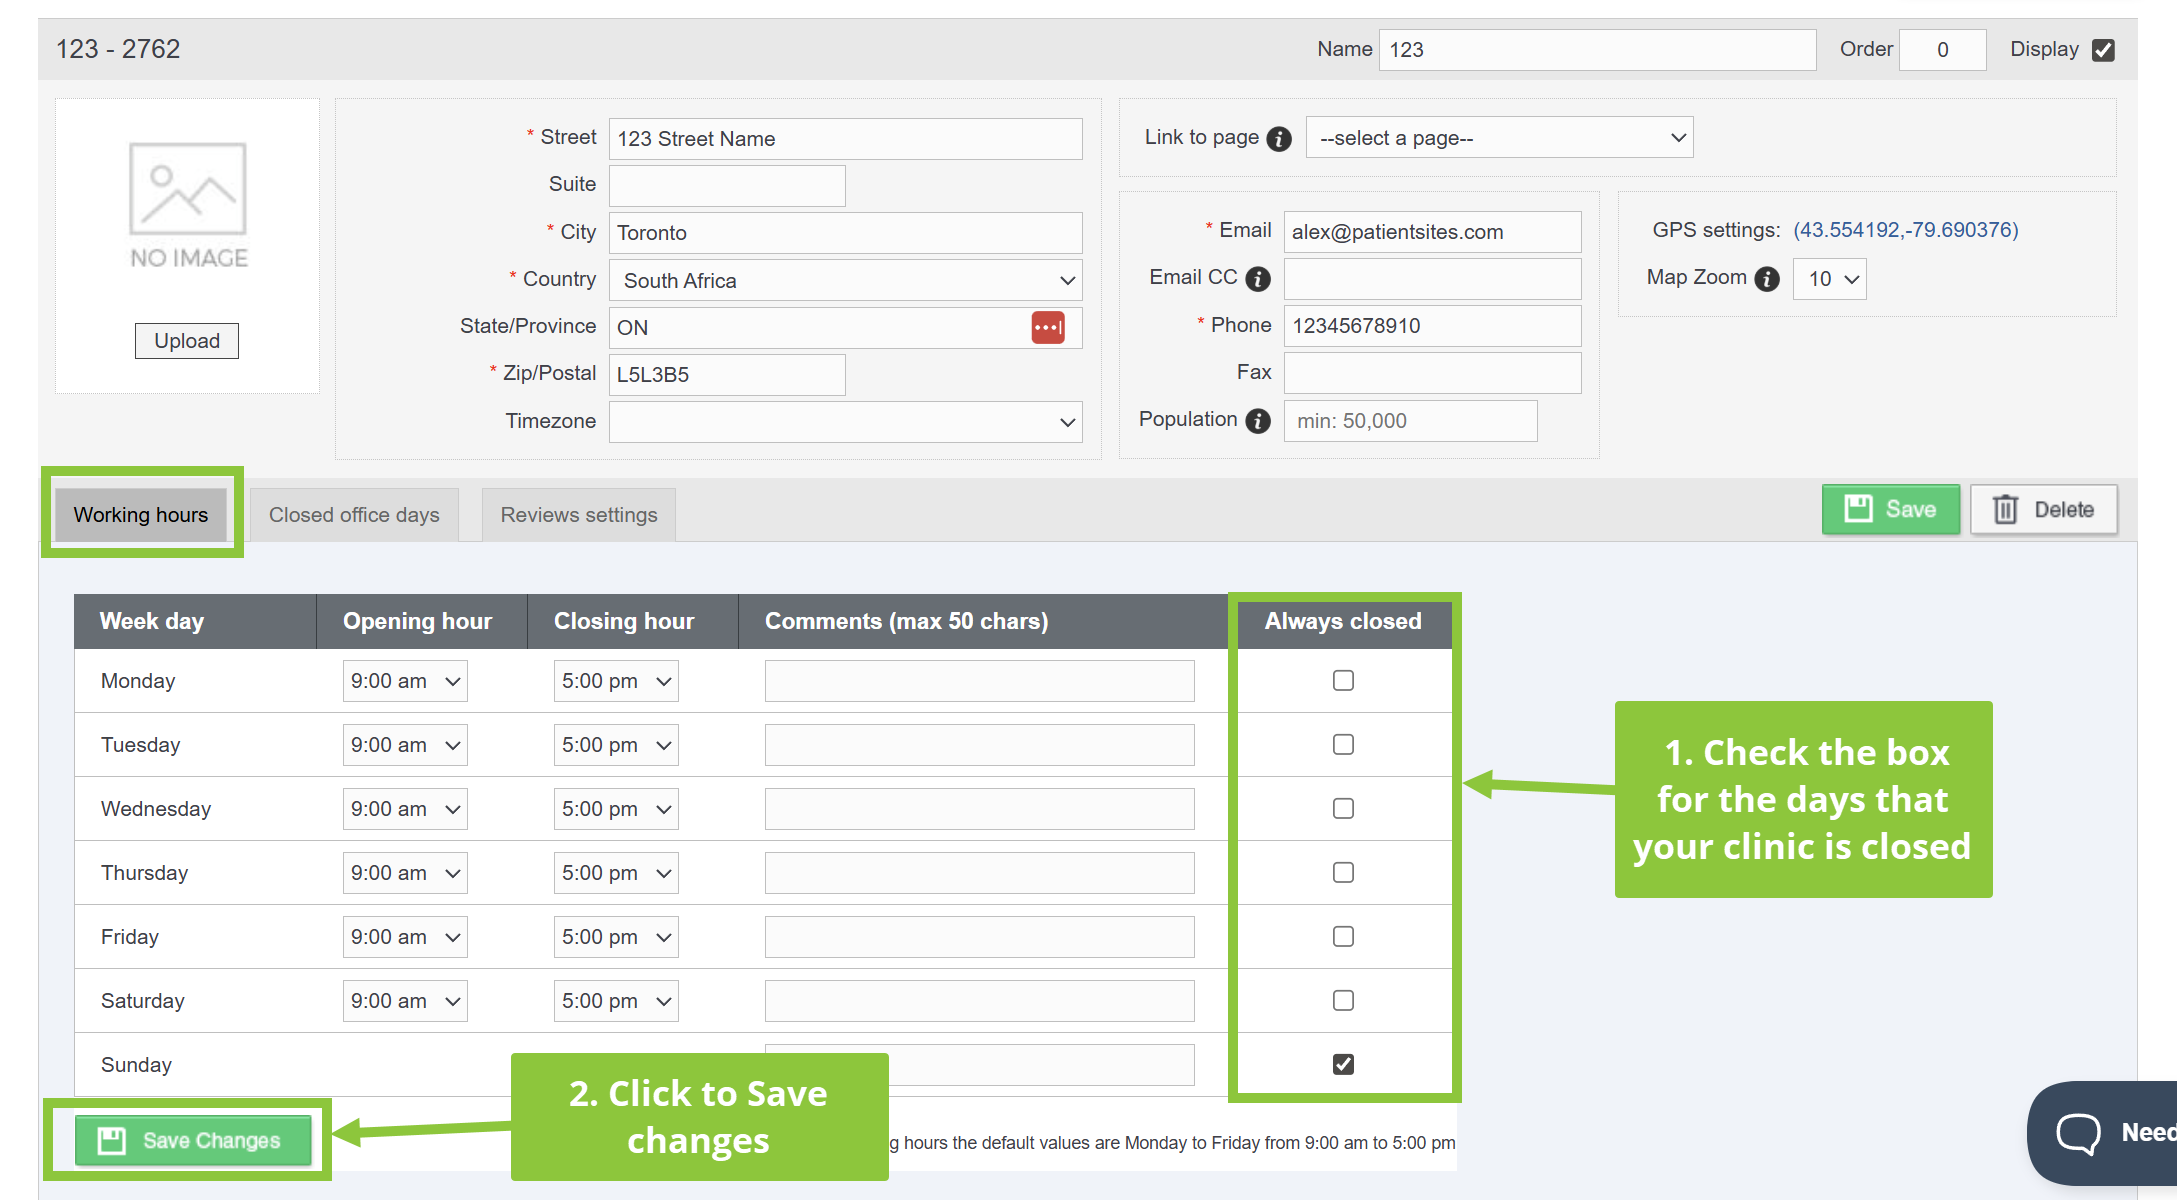
Task: Click the Map Zoom info icon
Action: [x=1767, y=279]
